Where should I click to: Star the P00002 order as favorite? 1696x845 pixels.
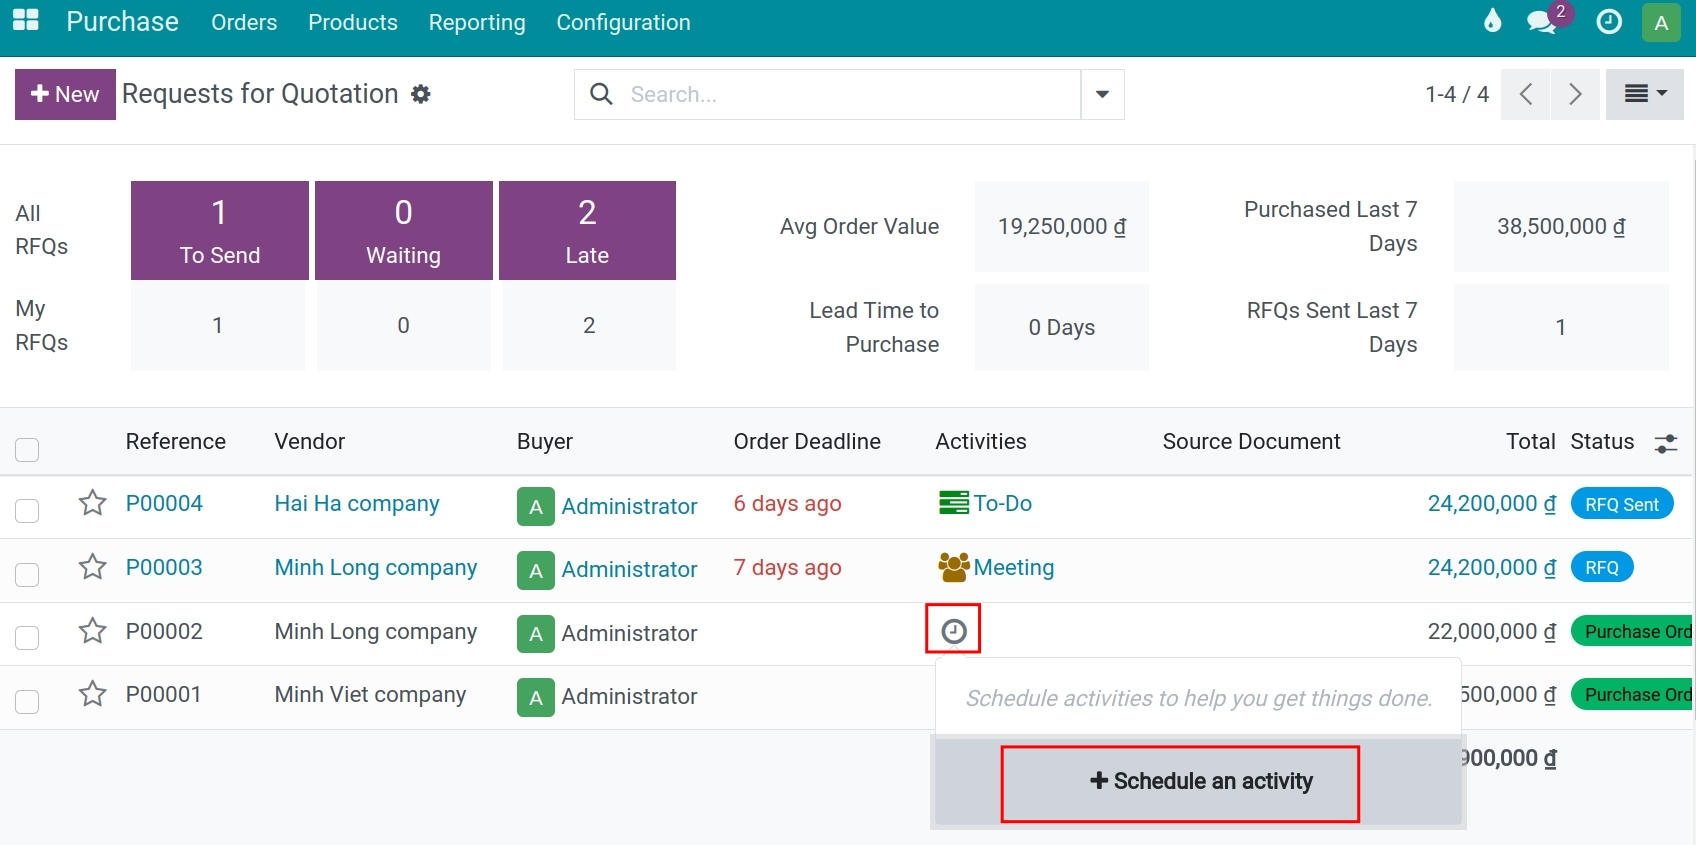tap(92, 631)
